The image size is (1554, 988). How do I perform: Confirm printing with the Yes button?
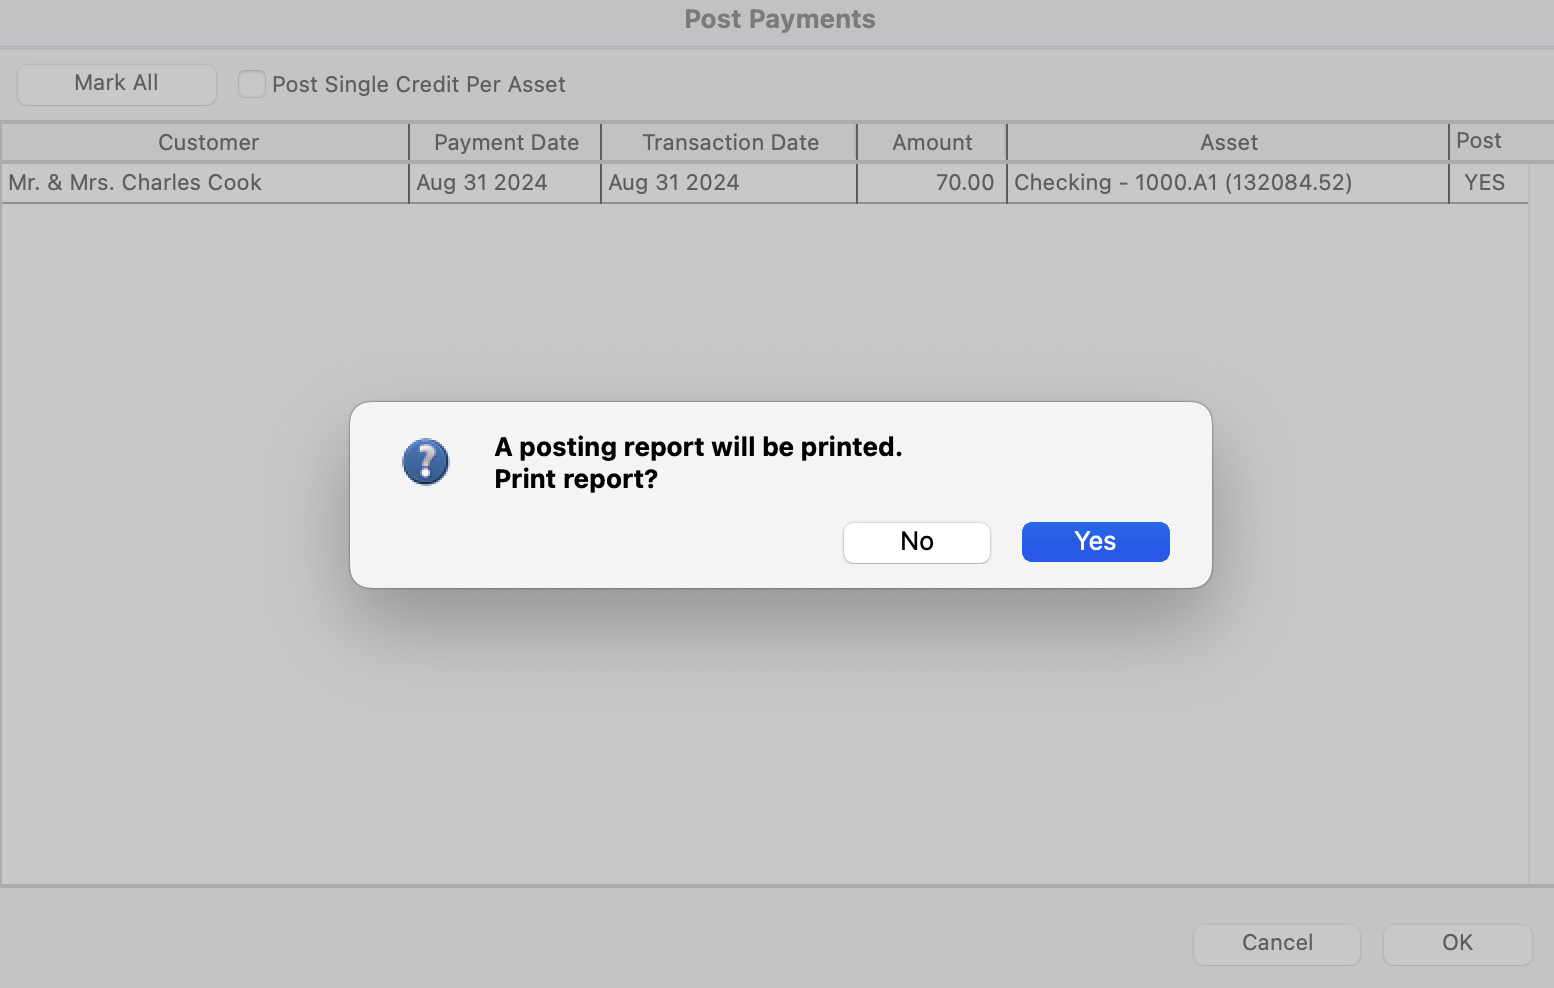1095,542
